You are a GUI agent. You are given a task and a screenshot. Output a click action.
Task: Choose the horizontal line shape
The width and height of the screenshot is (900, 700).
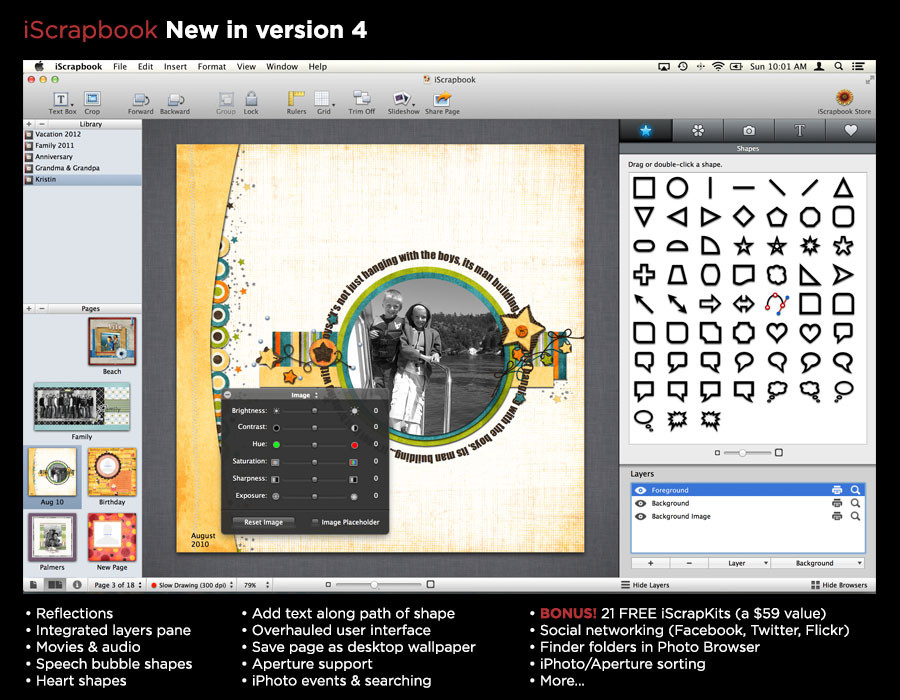(743, 188)
